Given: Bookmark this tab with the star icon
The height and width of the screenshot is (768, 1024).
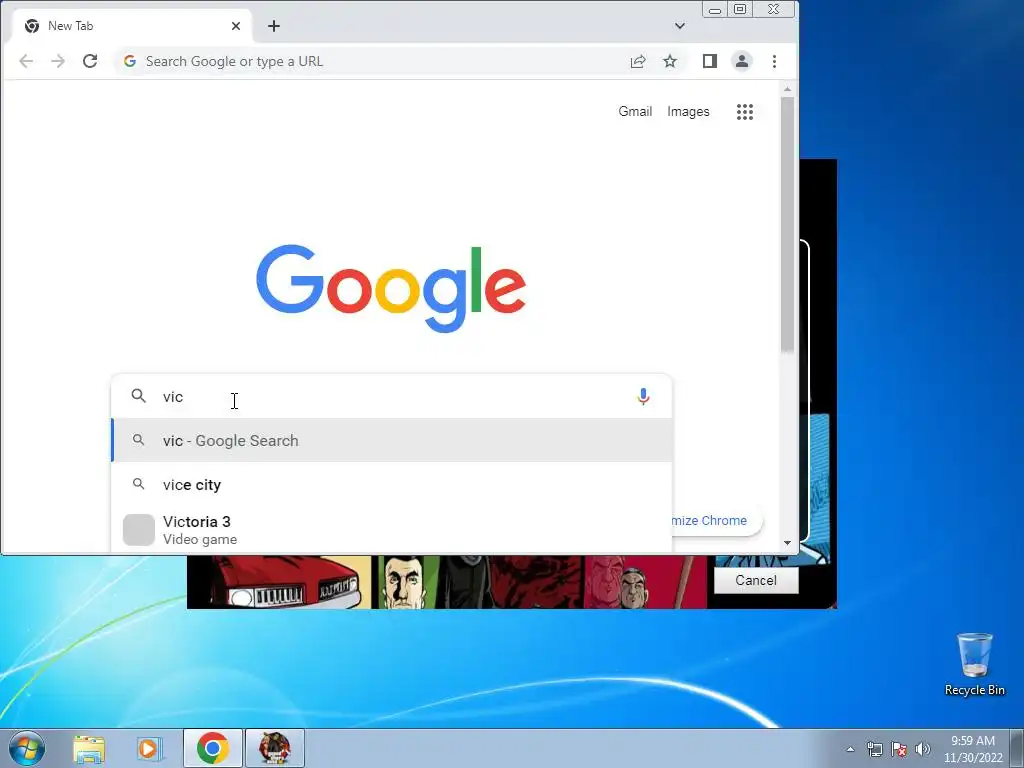Looking at the screenshot, I should point(670,61).
